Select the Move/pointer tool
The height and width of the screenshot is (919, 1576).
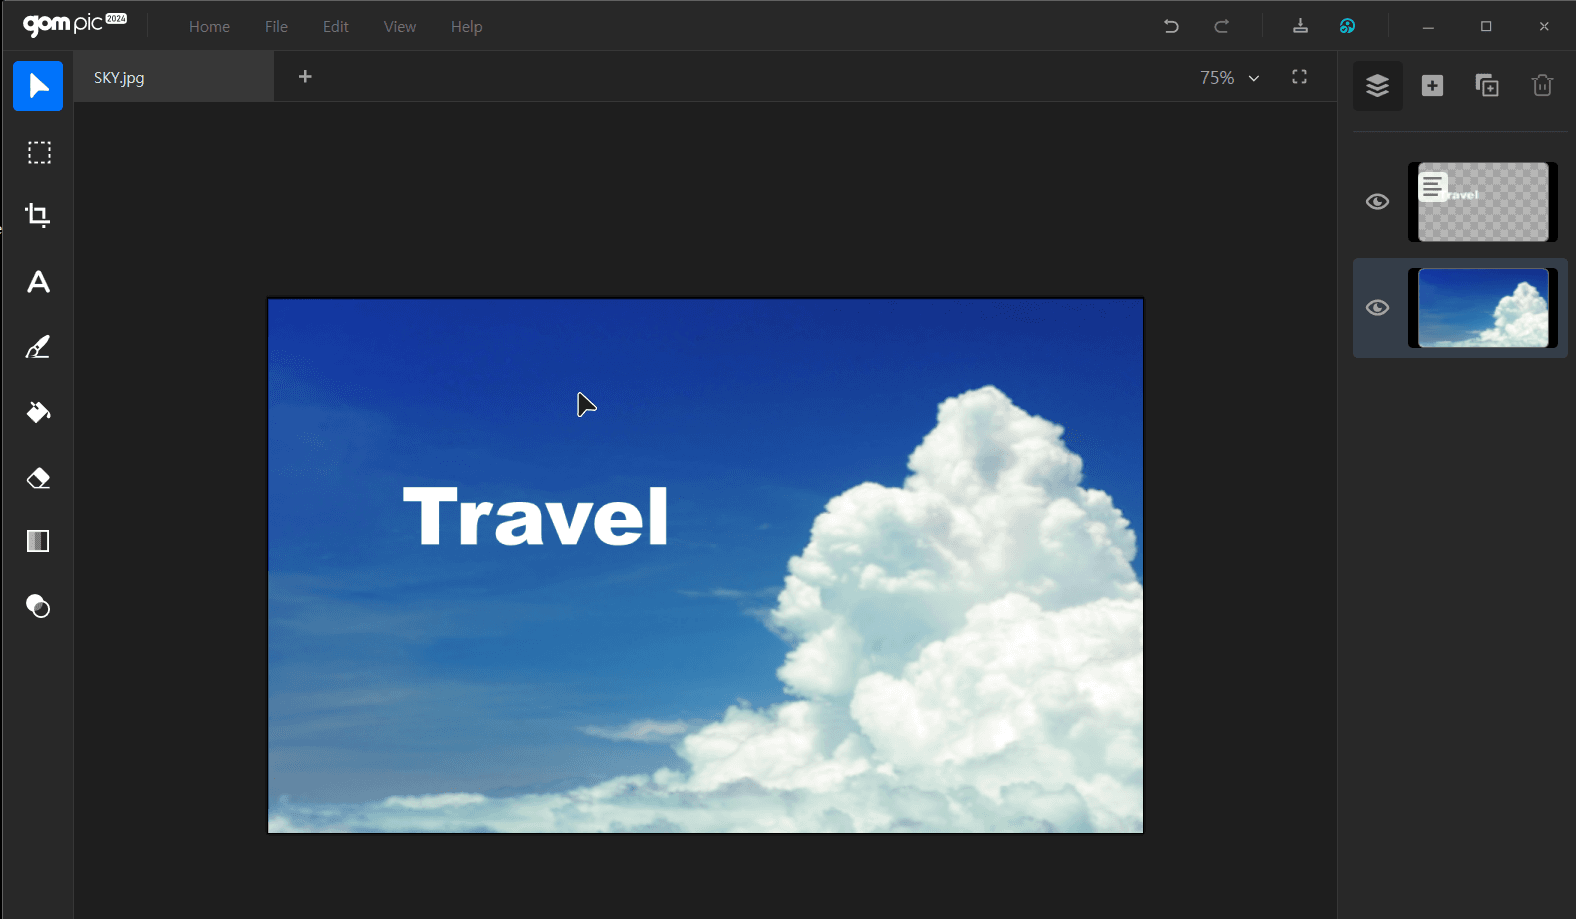click(x=38, y=86)
